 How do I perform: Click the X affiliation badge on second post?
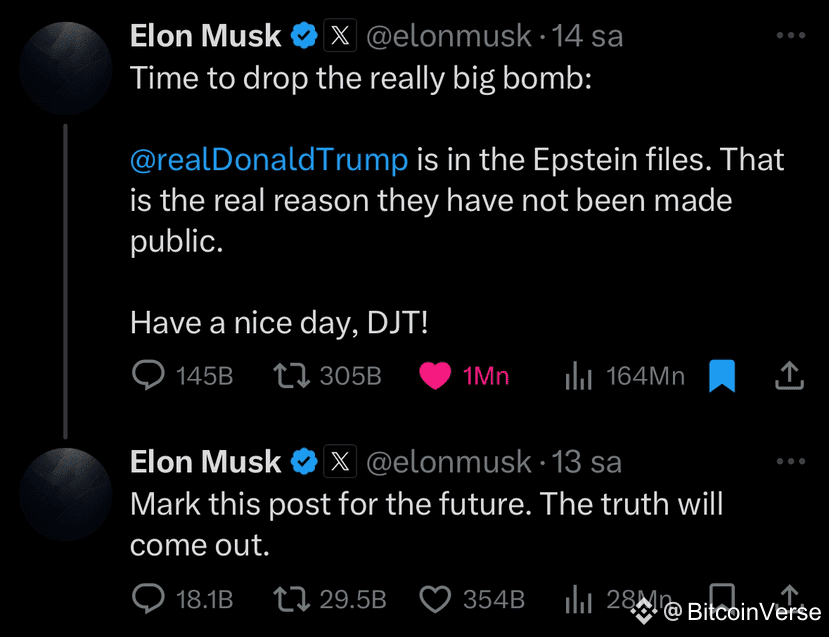(340, 461)
